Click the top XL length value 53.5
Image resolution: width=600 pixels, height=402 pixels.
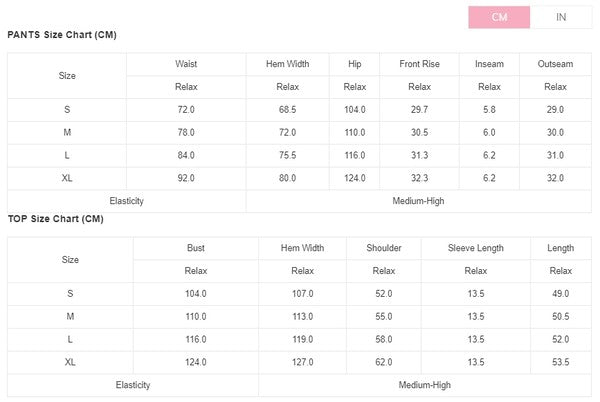(560, 362)
